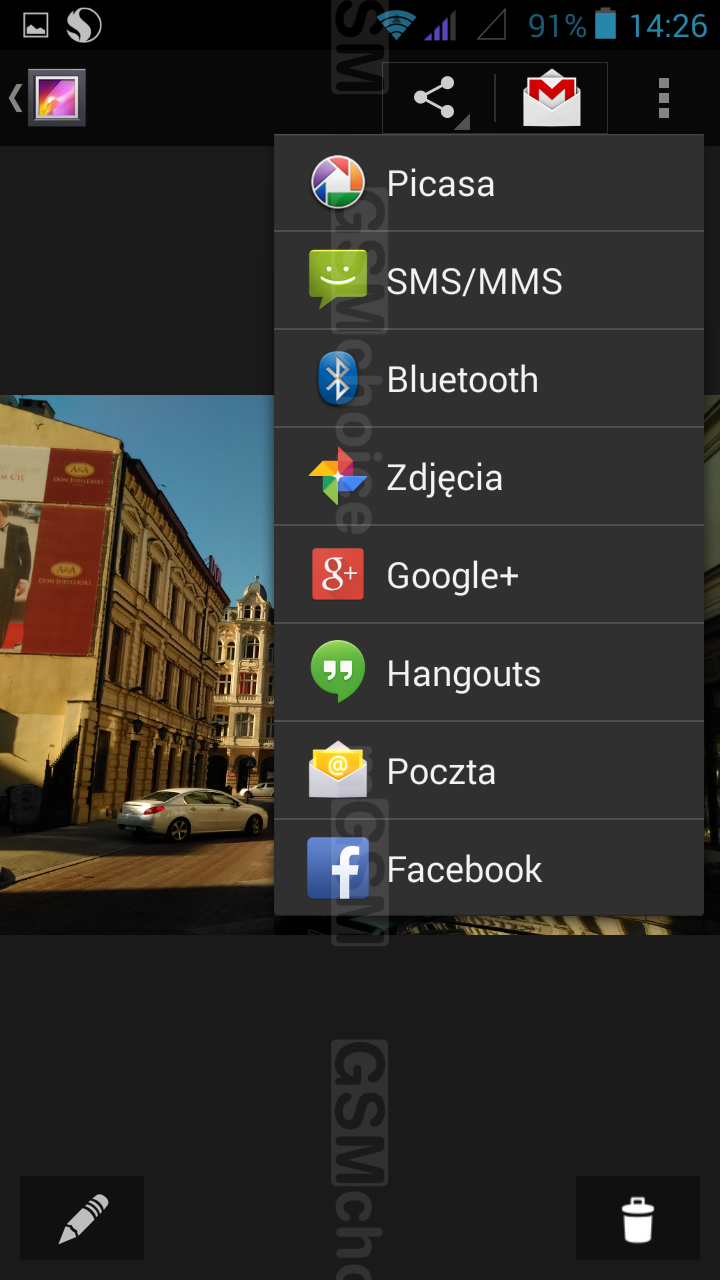This screenshot has width=720, height=1280.
Task: Pick the Bluetooth text entry
Action: [x=463, y=380]
